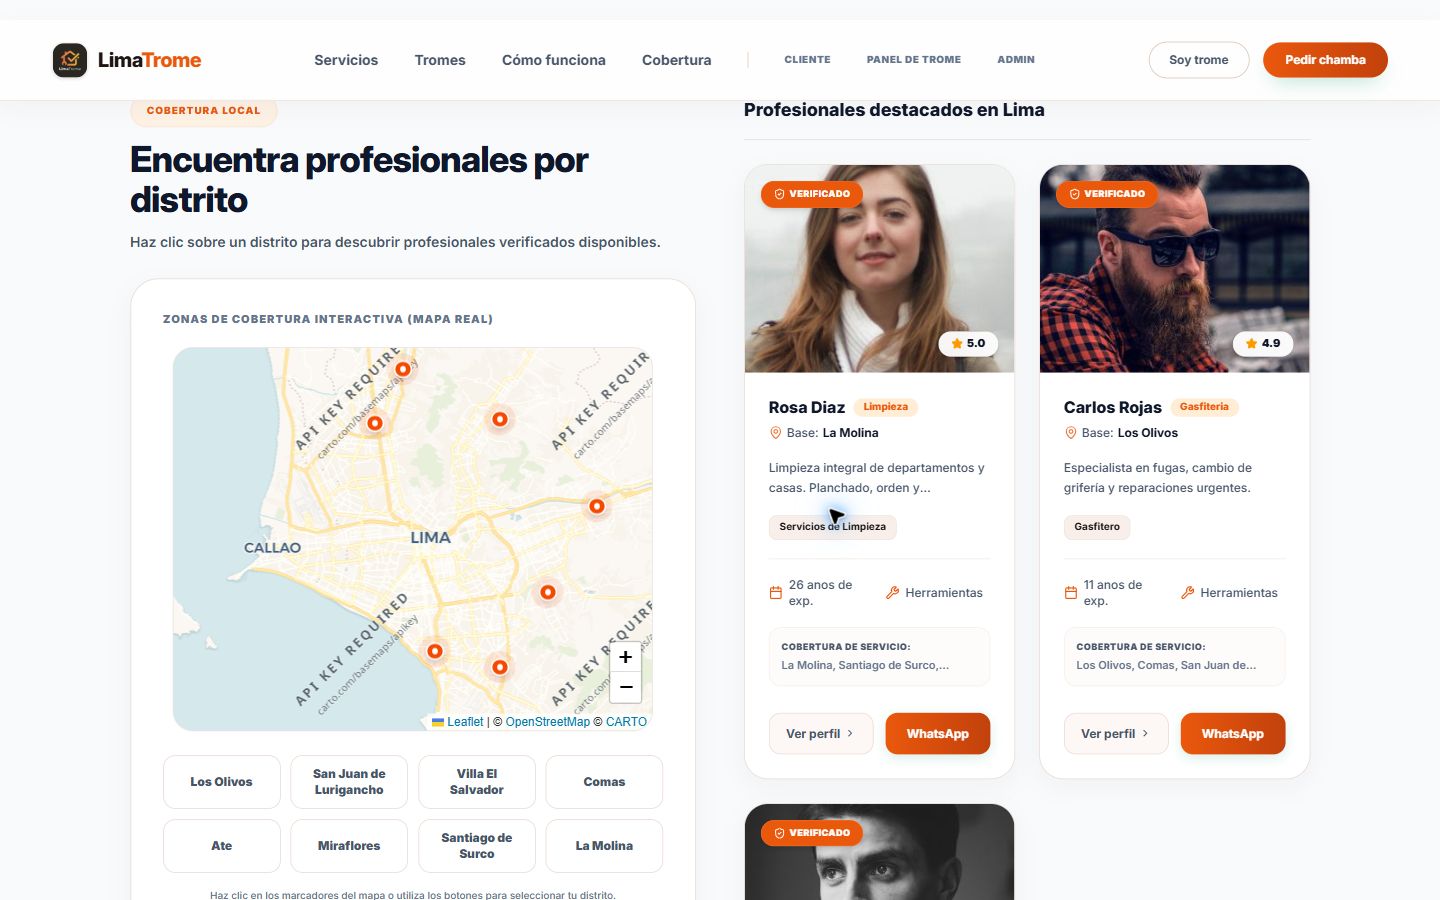Click the LimaTrome logo icon
This screenshot has height=900, width=1440.
pyautogui.click(x=70, y=60)
